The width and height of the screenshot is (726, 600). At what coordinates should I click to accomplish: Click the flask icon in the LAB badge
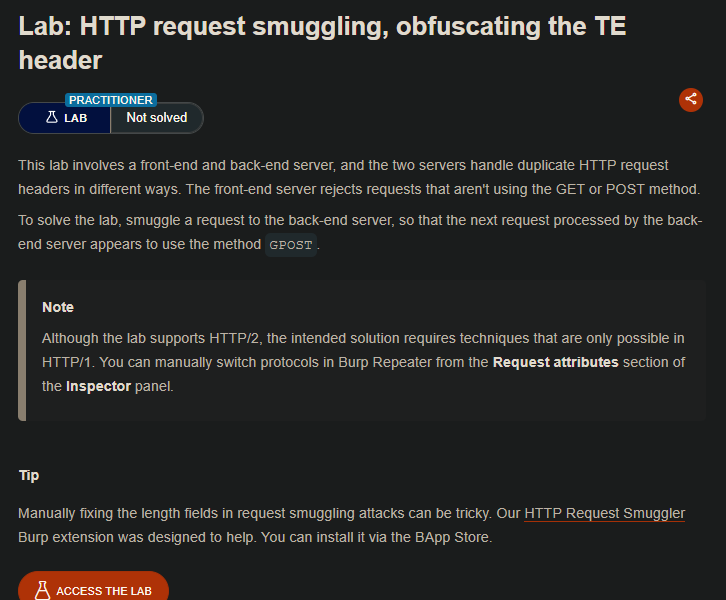[x=51, y=118]
